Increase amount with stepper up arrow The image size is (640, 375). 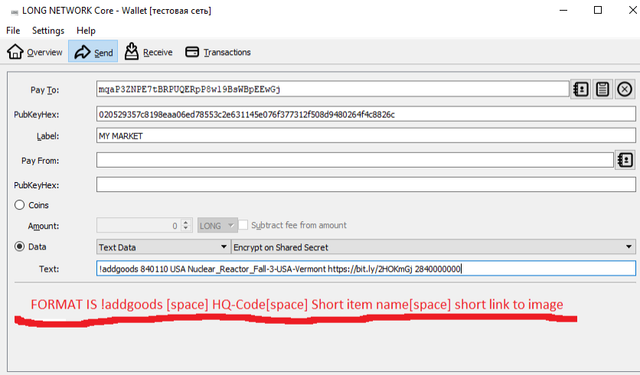point(186,222)
